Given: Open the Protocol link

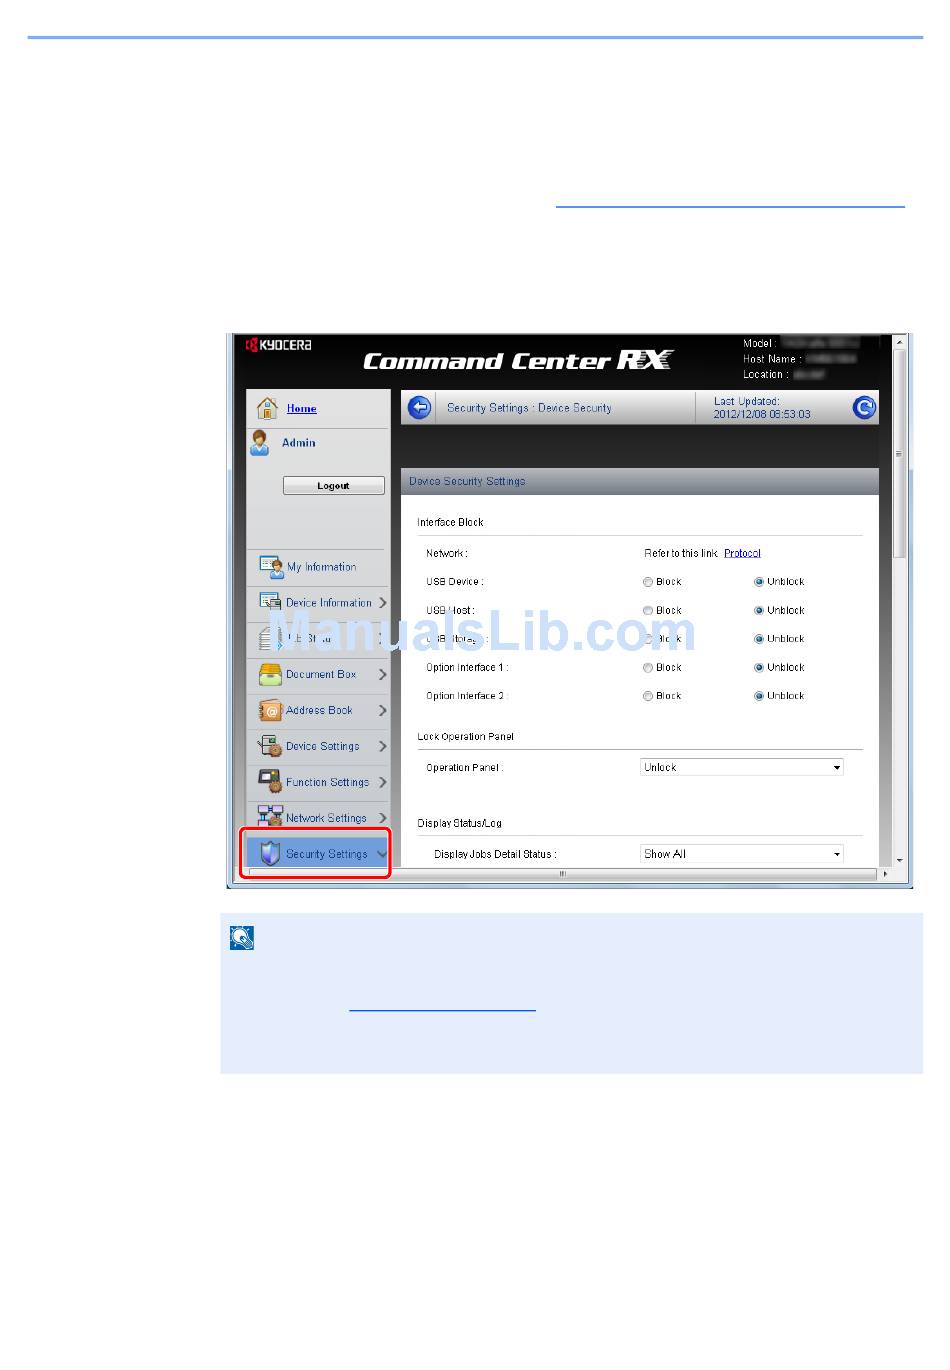Looking at the screenshot, I should 742,553.
